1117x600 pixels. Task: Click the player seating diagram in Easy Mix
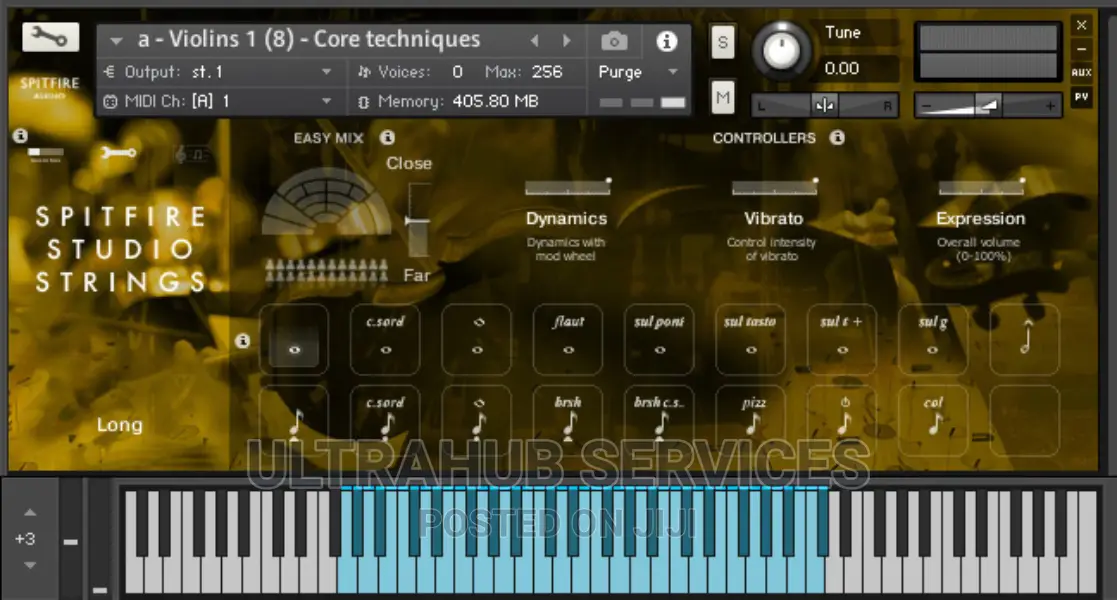point(326,271)
